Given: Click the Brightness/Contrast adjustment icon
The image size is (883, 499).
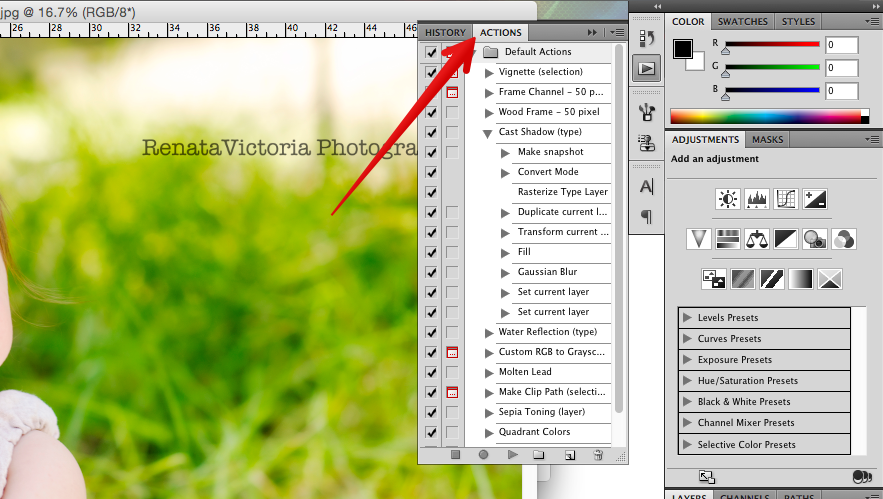Looking at the screenshot, I should [x=728, y=199].
